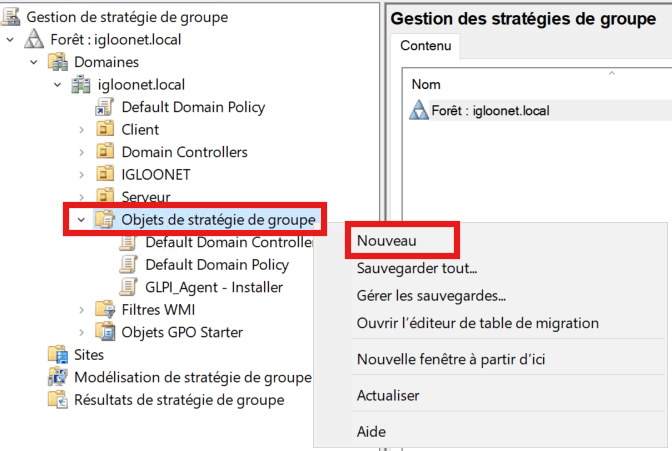The image size is (672, 451).
Task: Select the Default Domain Policy link icon under igloonet.local
Action: click(104, 107)
